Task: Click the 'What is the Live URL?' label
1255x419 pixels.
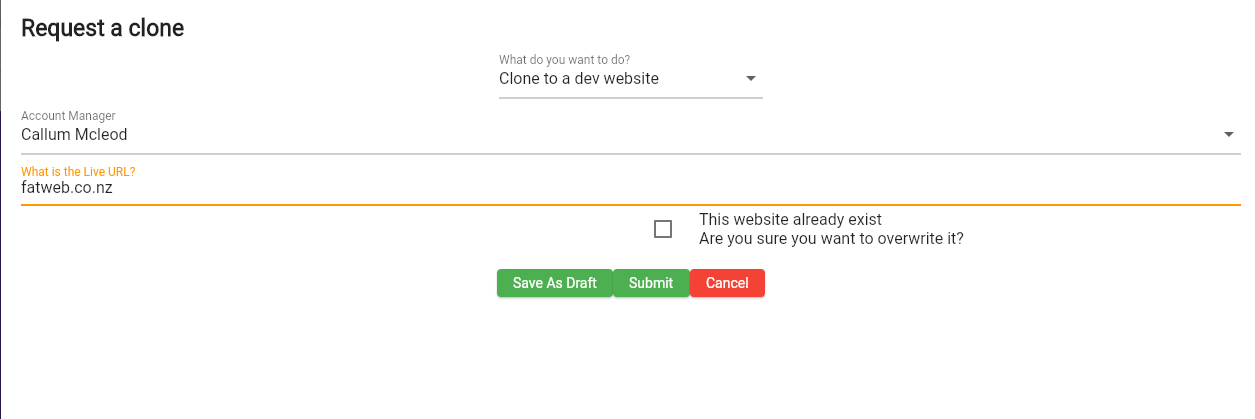Action: pyautogui.click(x=78, y=172)
